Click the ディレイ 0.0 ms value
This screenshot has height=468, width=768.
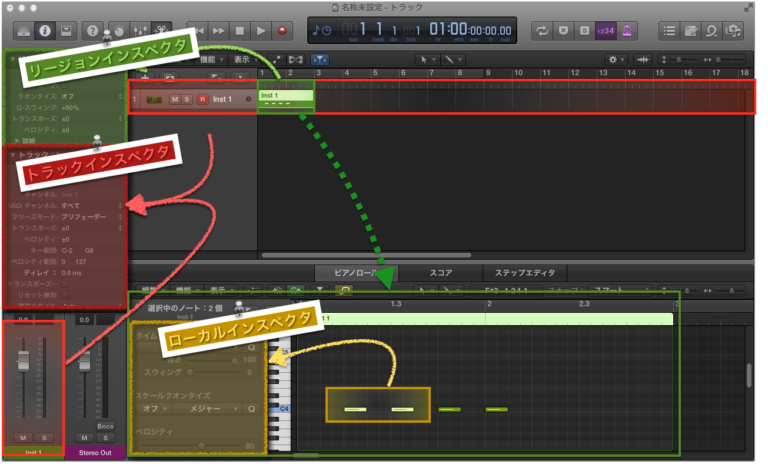72,273
